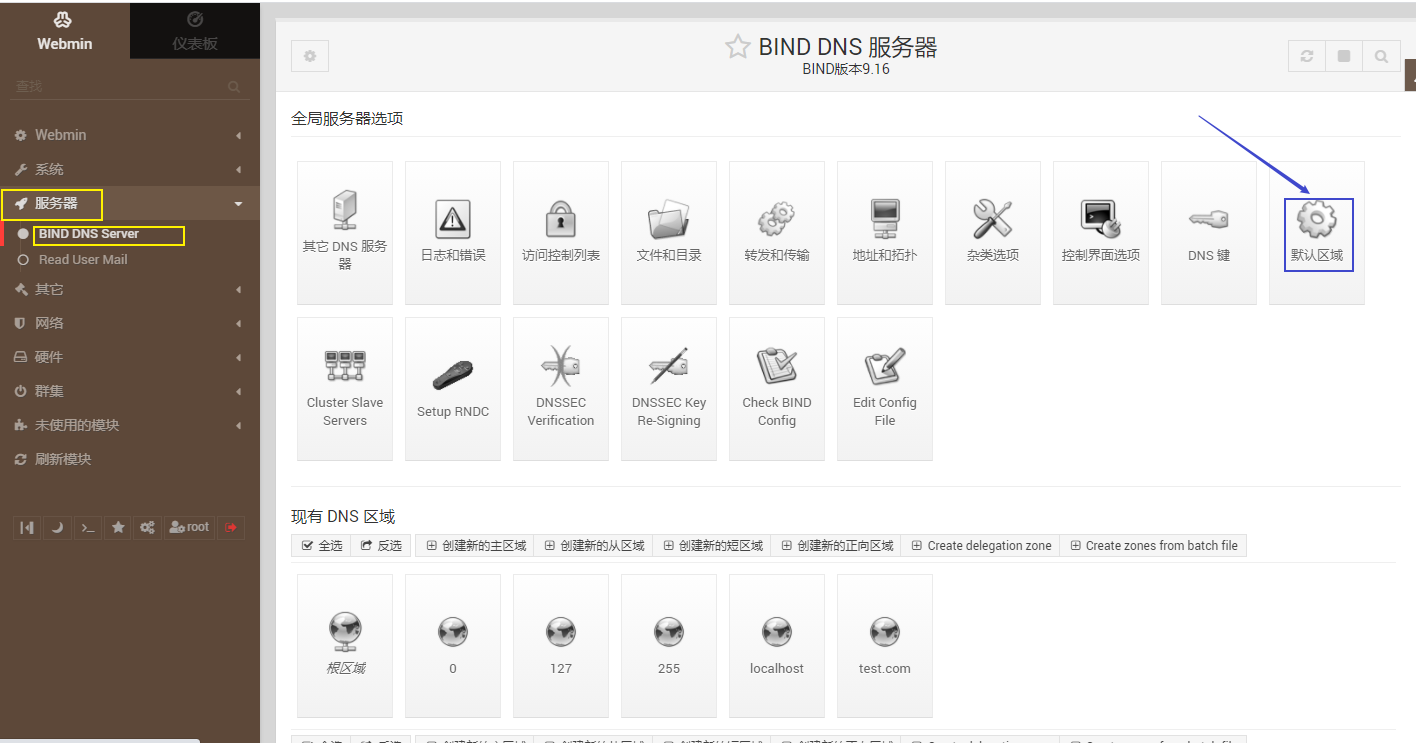The image size is (1416, 743).
Task: Click 反选 to invert selection
Action: click(381, 546)
